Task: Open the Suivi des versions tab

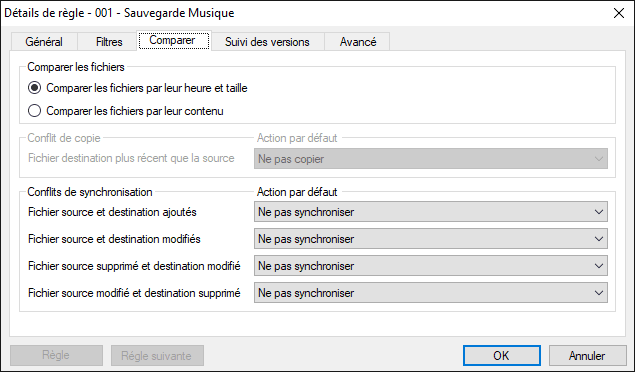Action: [x=267, y=42]
